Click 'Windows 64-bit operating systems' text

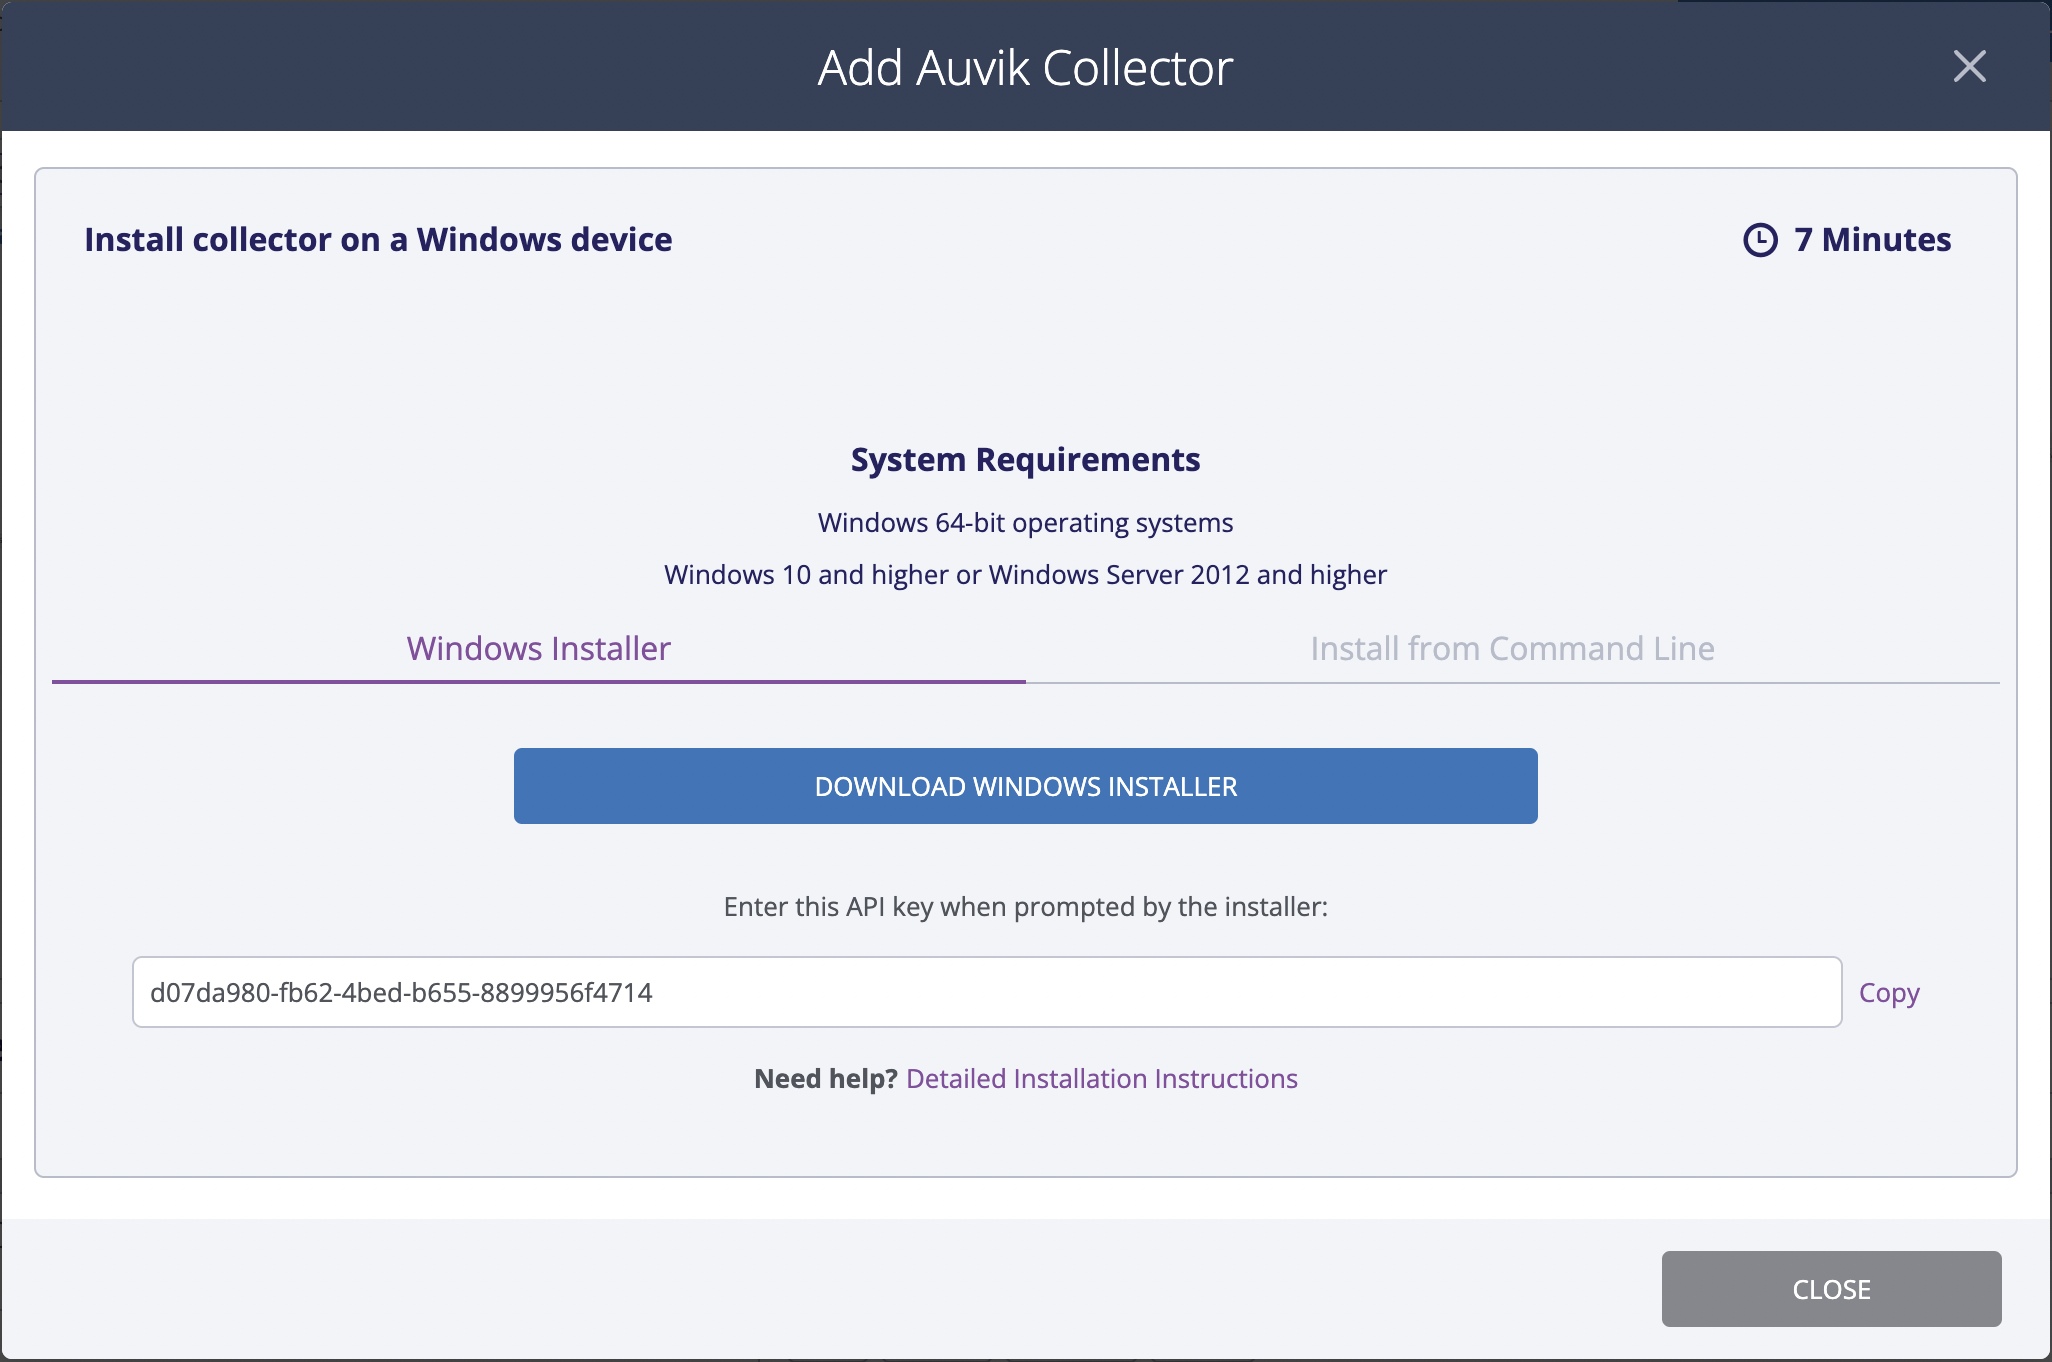coord(1025,523)
